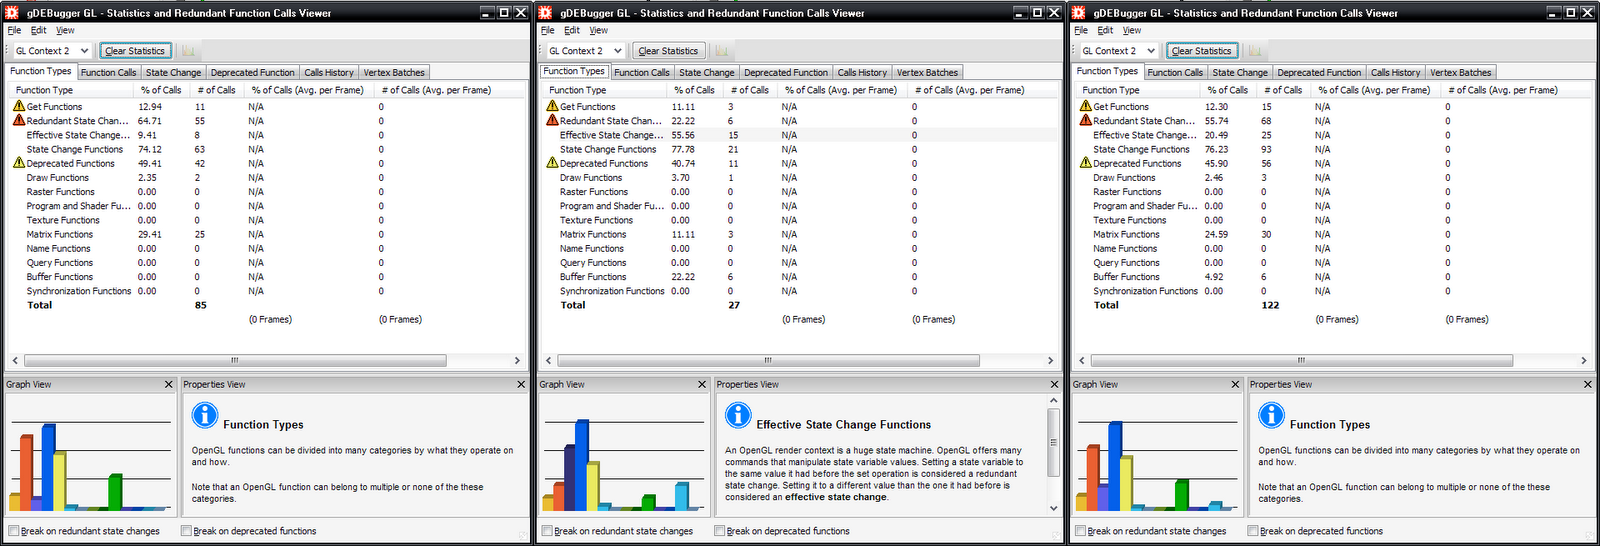Open the File menu in left window
This screenshot has height=546, width=1600.
14,30
